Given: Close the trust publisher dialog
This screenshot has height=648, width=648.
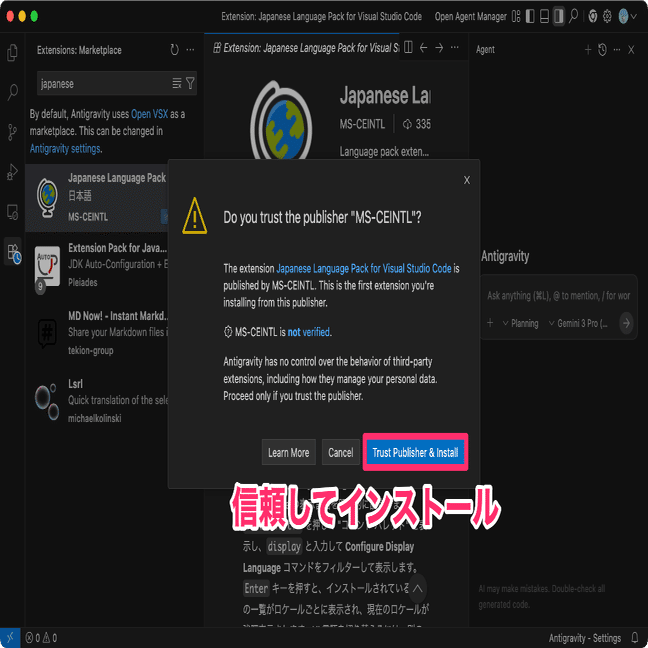Looking at the screenshot, I should pyautogui.click(x=467, y=180).
